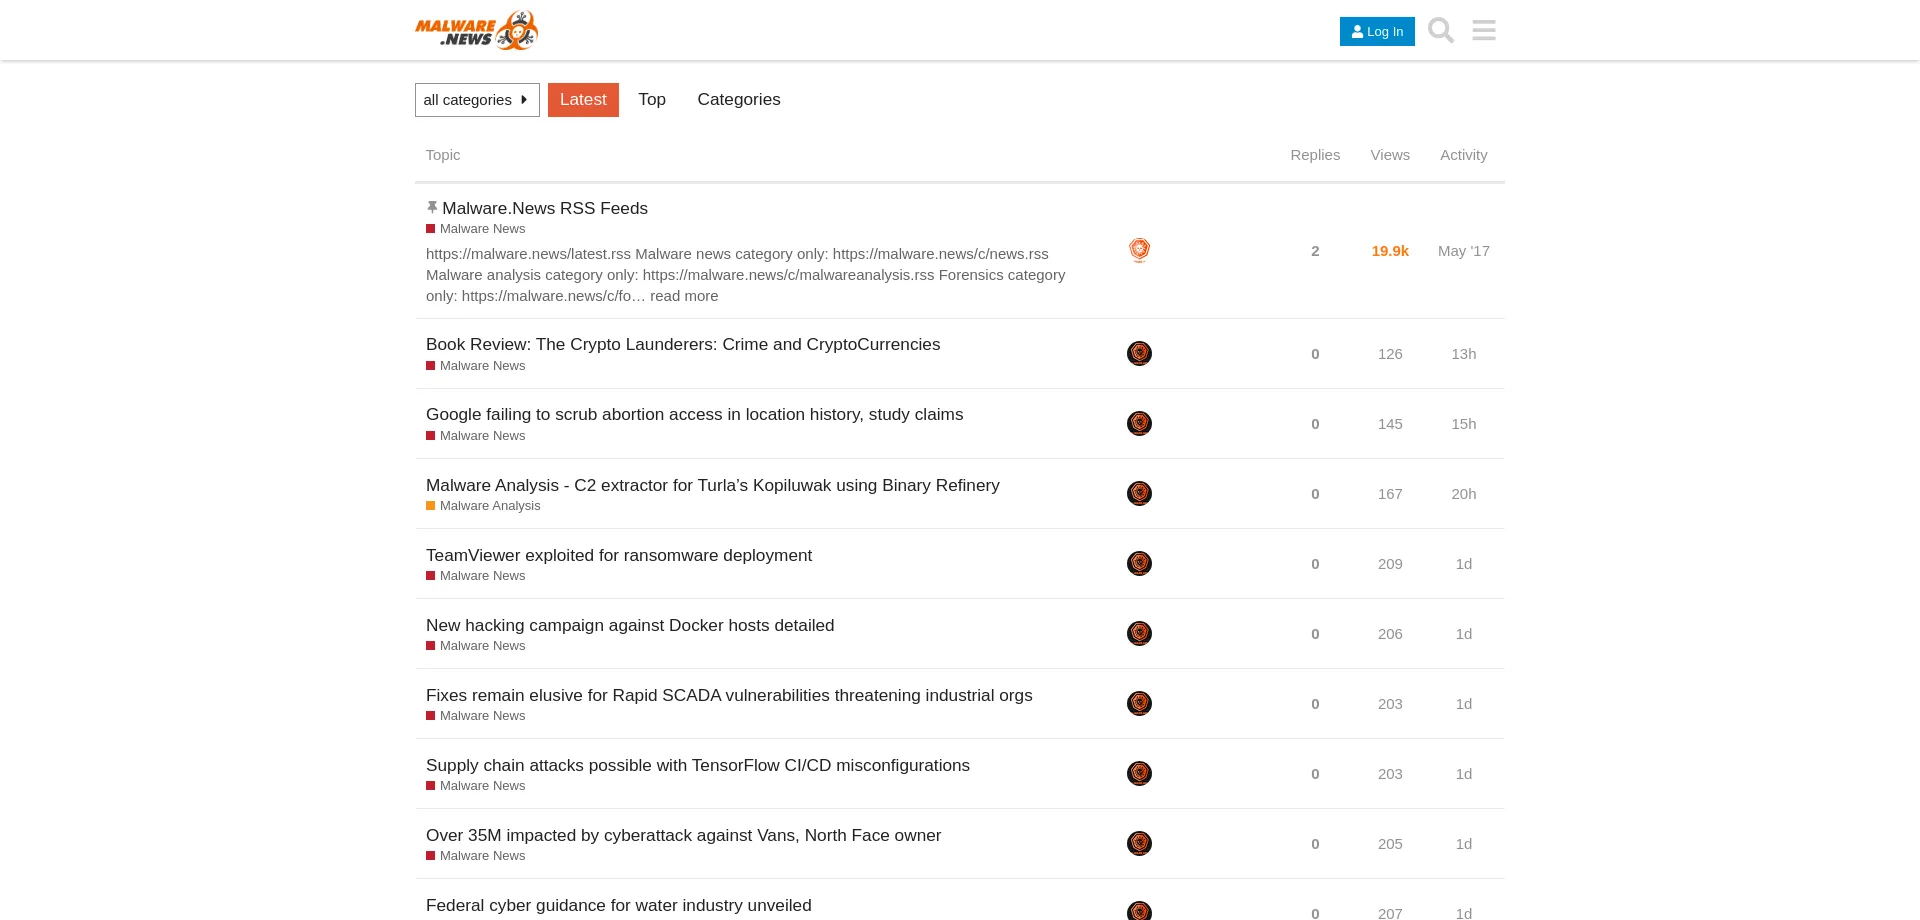Sort topics by Views column
This screenshot has height=920, width=1920.
(1390, 155)
